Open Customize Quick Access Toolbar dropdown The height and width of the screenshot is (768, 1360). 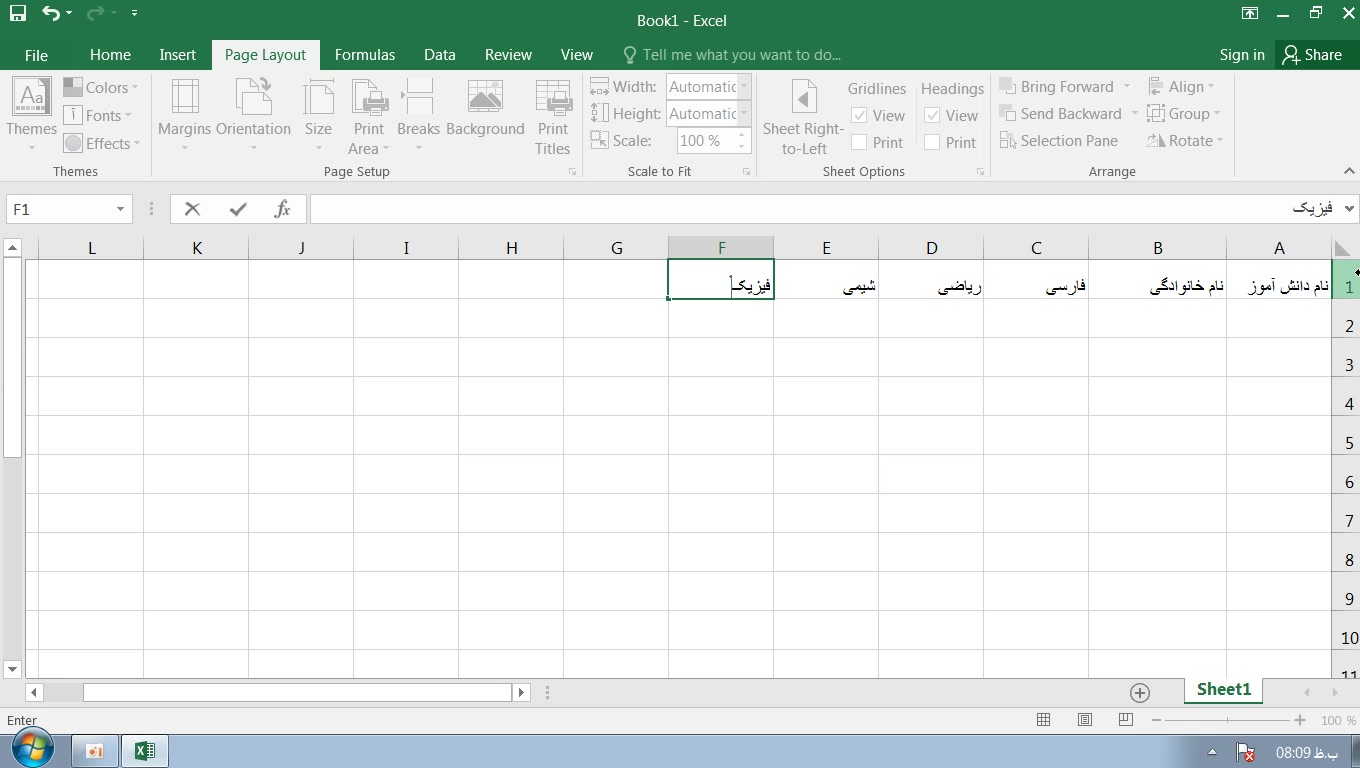134,13
